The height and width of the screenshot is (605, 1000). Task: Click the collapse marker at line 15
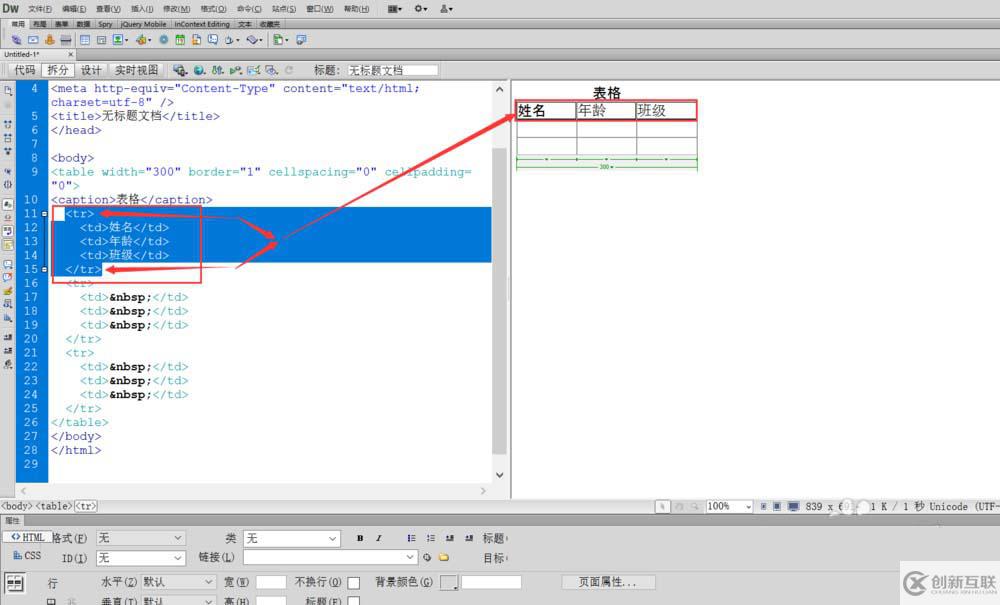pos(44,269)
